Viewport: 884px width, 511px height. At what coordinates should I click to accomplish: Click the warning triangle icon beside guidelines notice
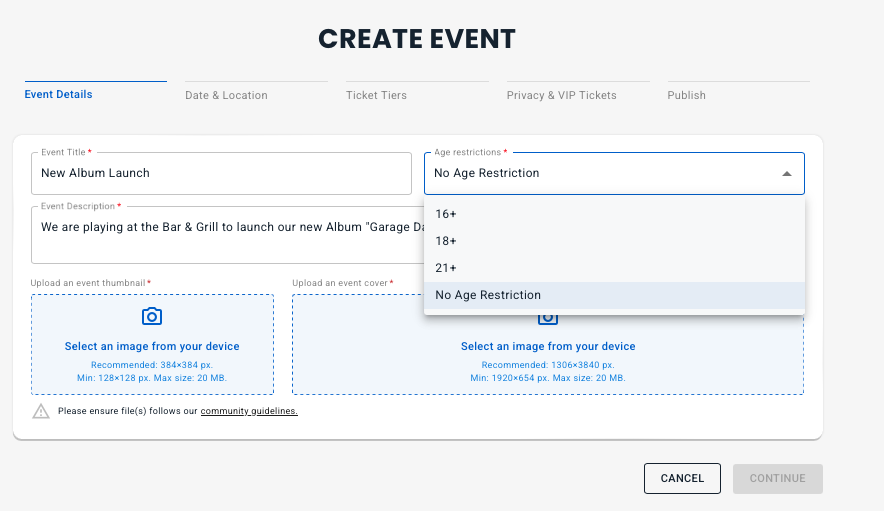click(x=41, y=411)
